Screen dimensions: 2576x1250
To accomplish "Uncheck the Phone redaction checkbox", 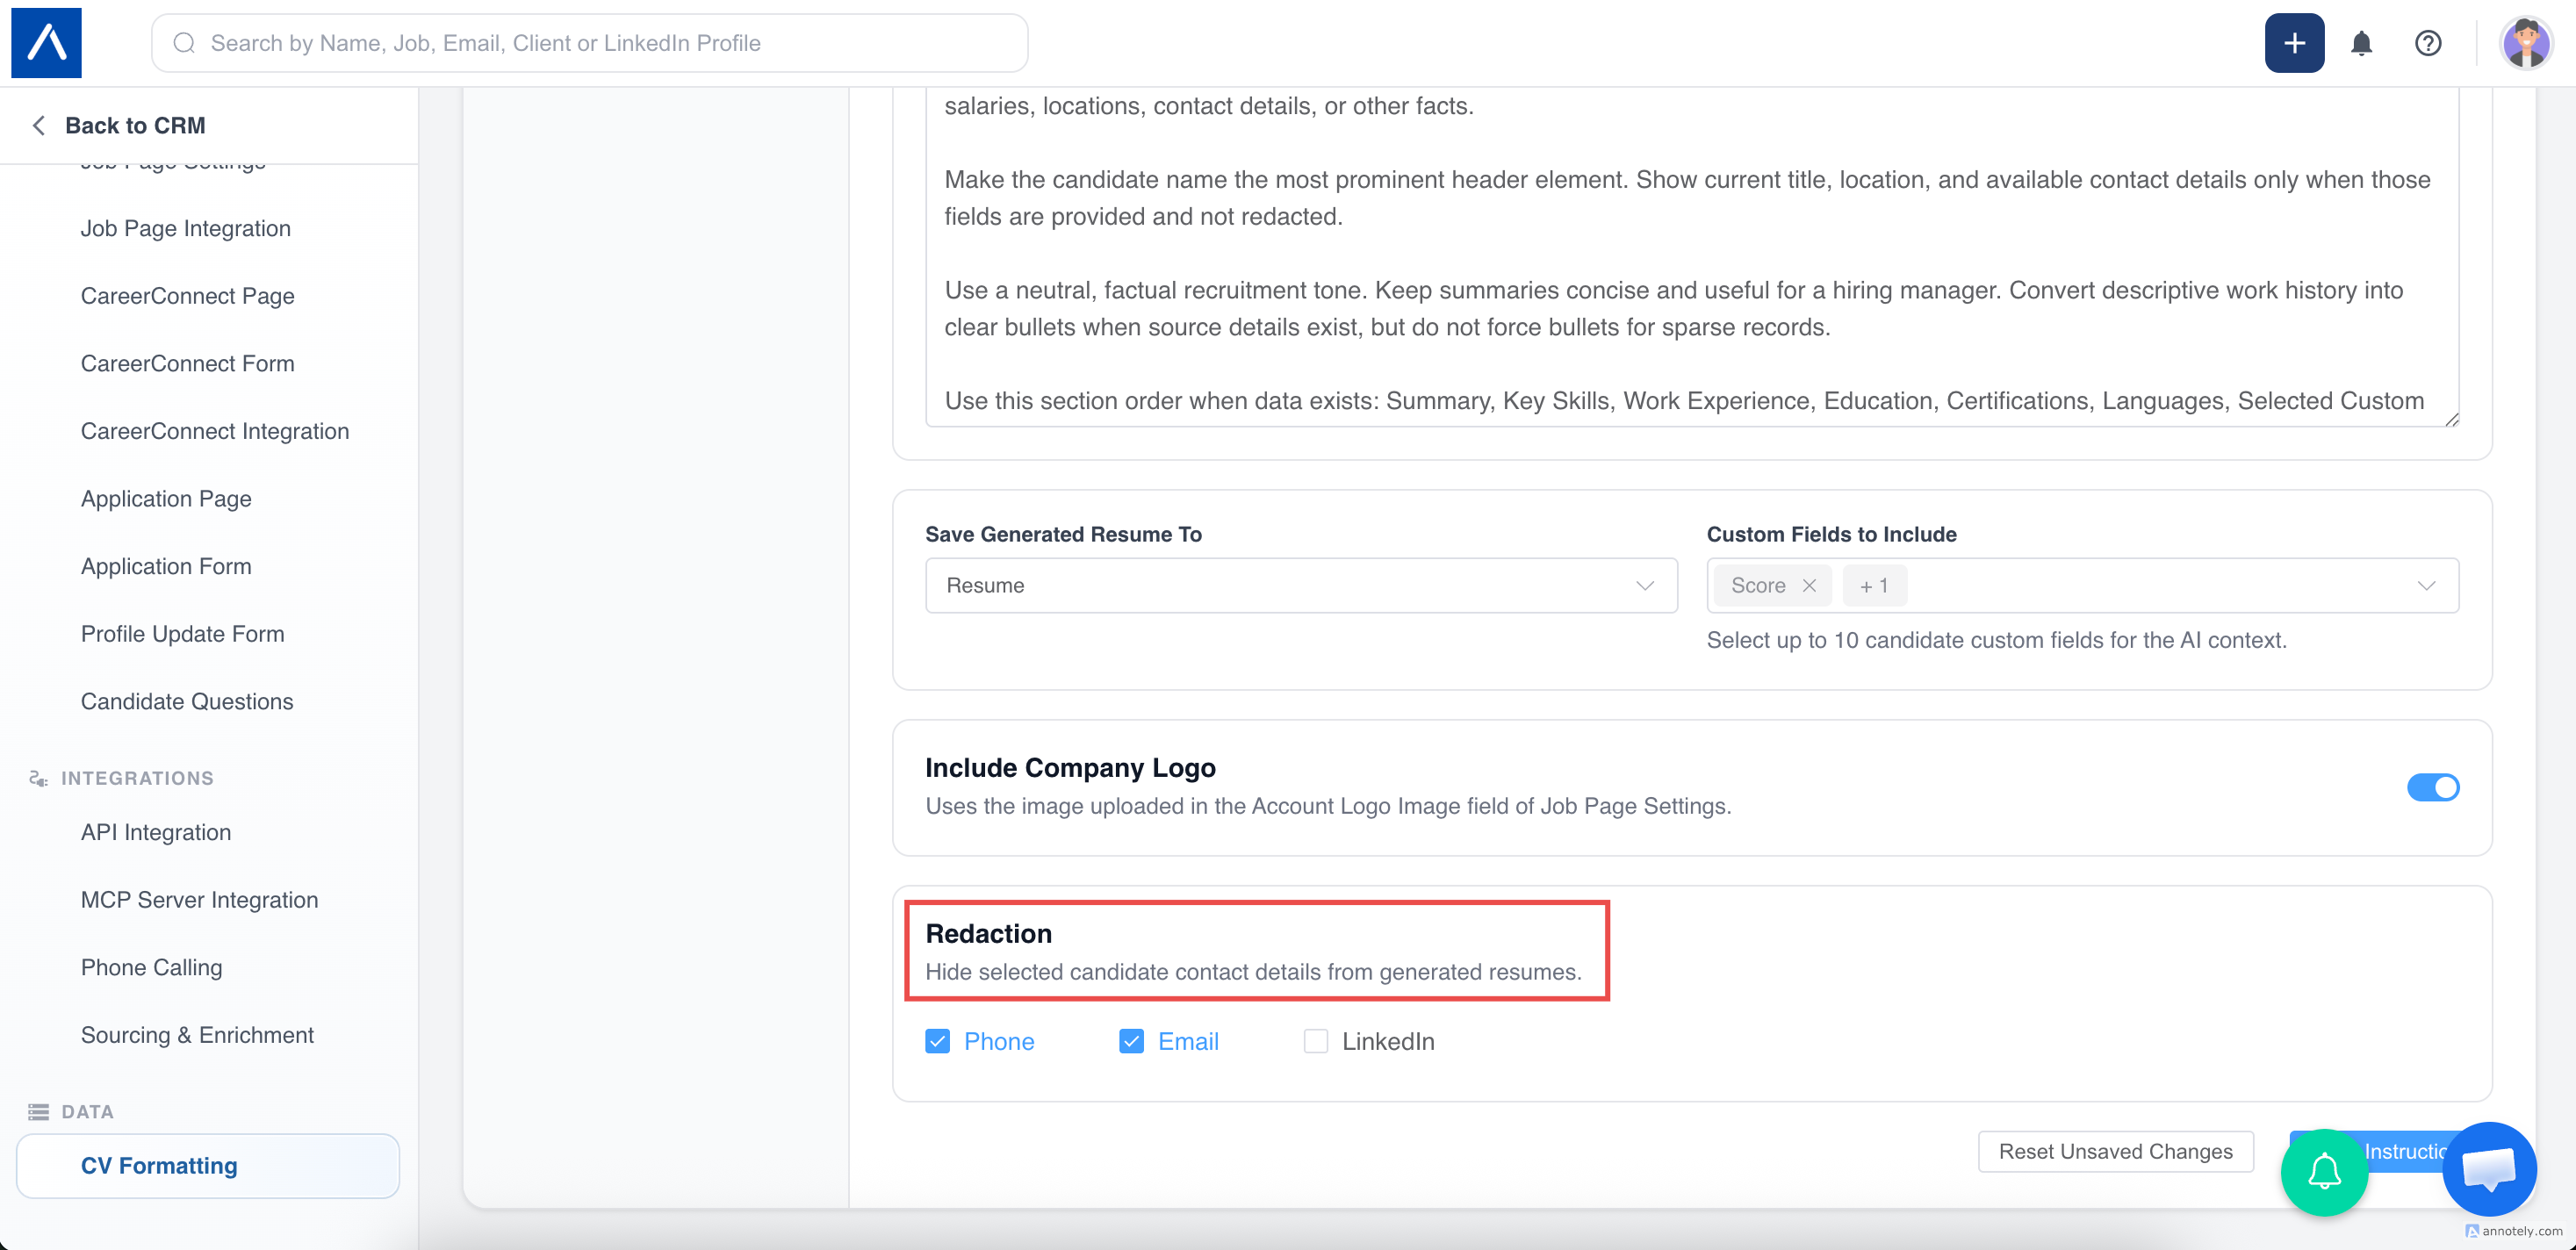I will (x=937, y=1041).
